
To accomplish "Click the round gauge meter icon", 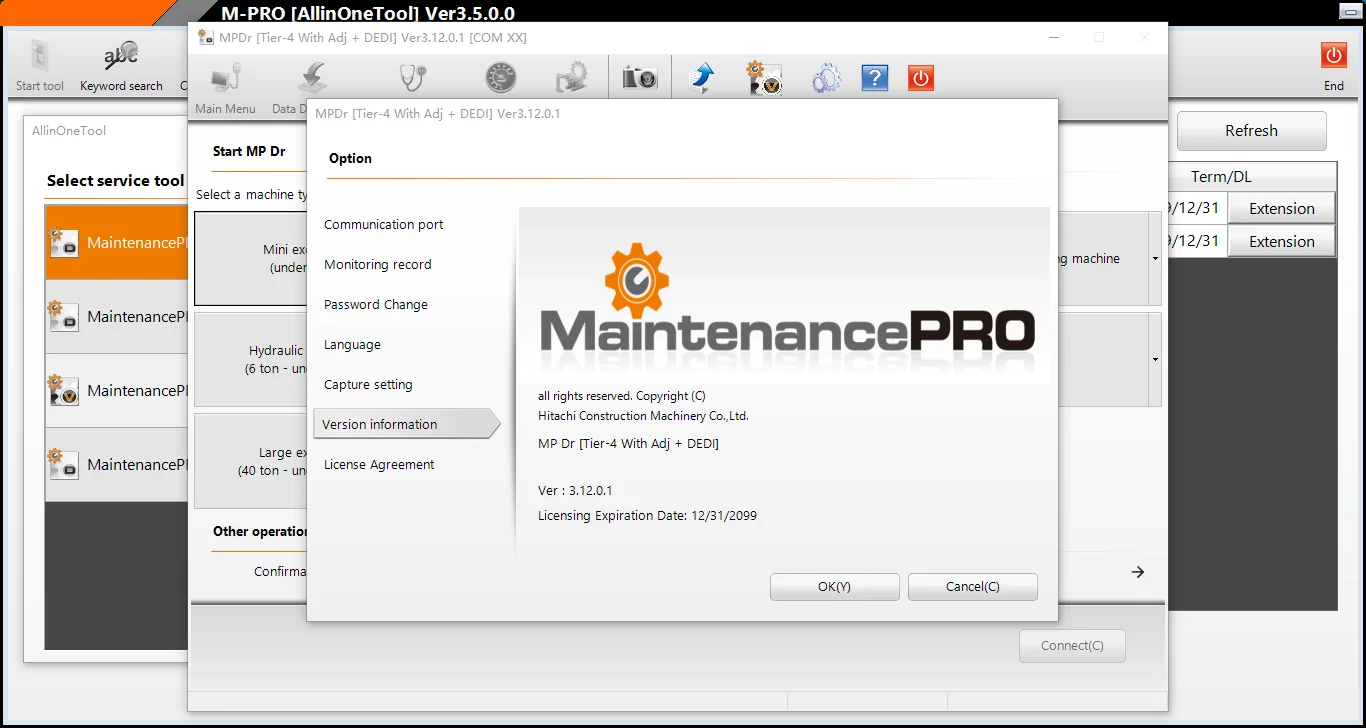I will click(x=501, y=78).
